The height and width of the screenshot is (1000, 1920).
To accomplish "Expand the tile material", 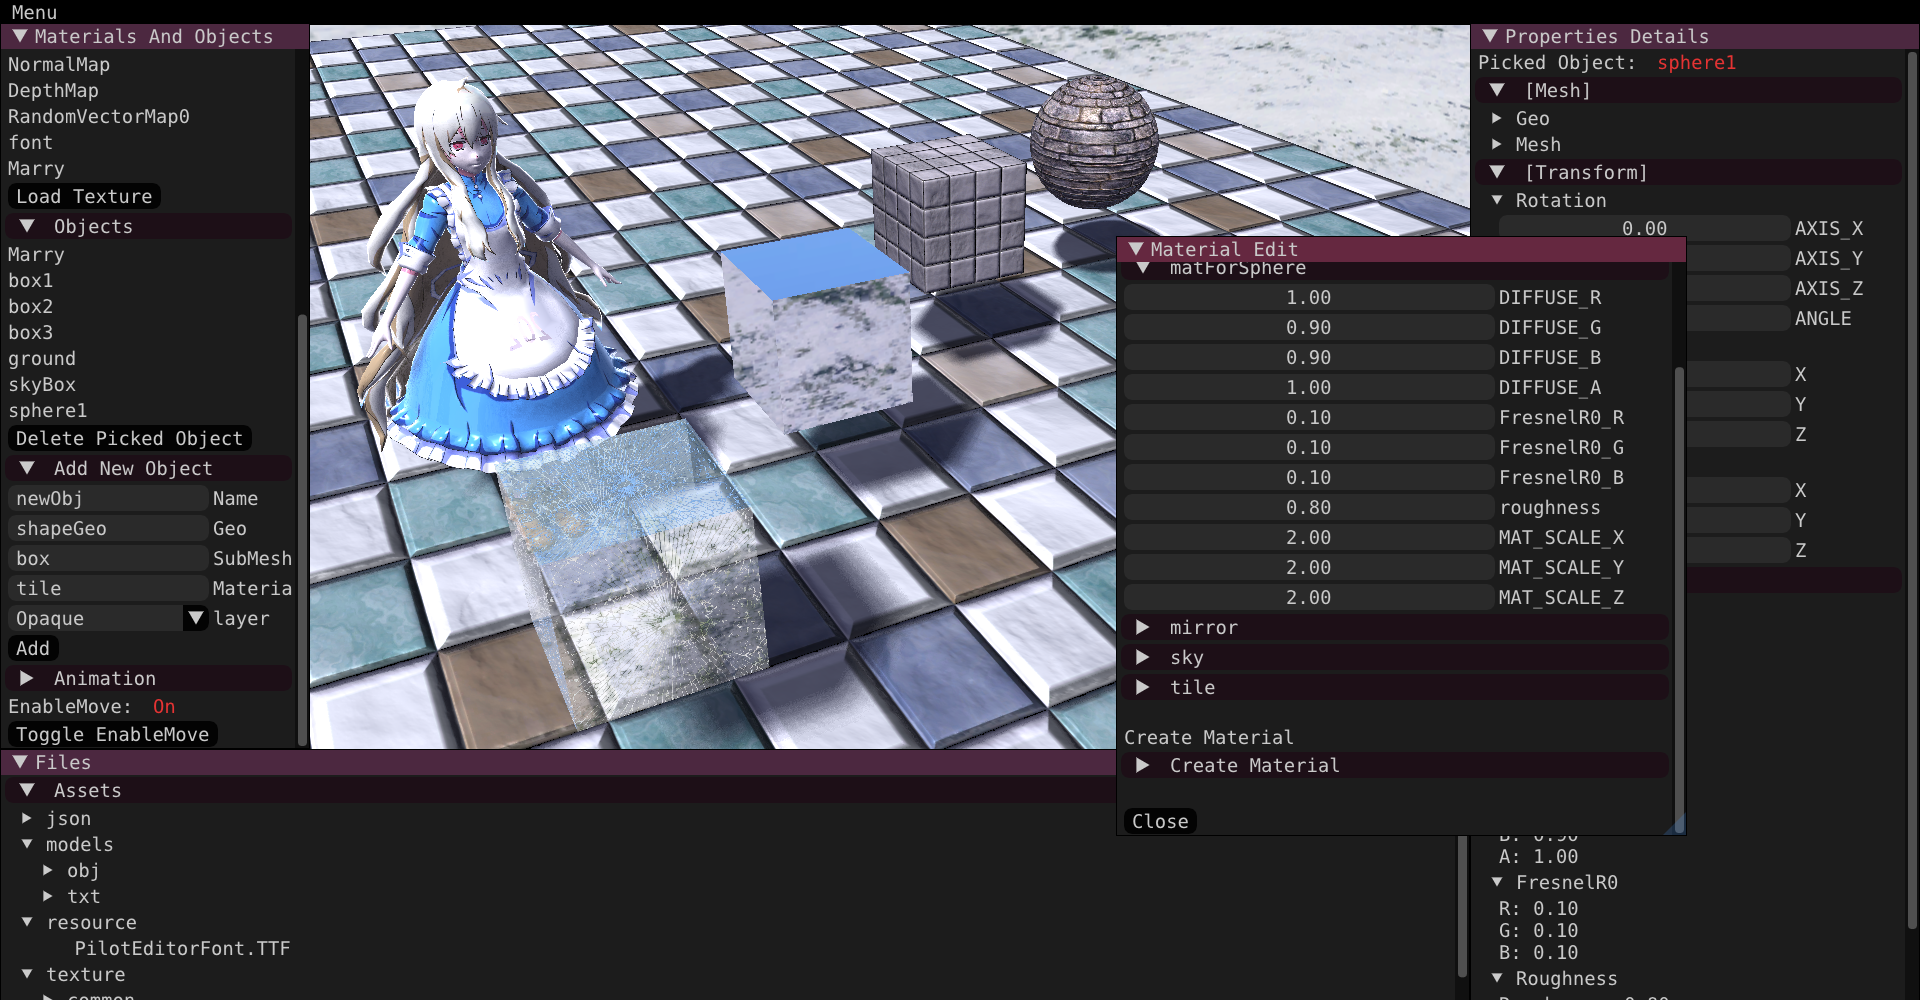I will point(1143,688).
